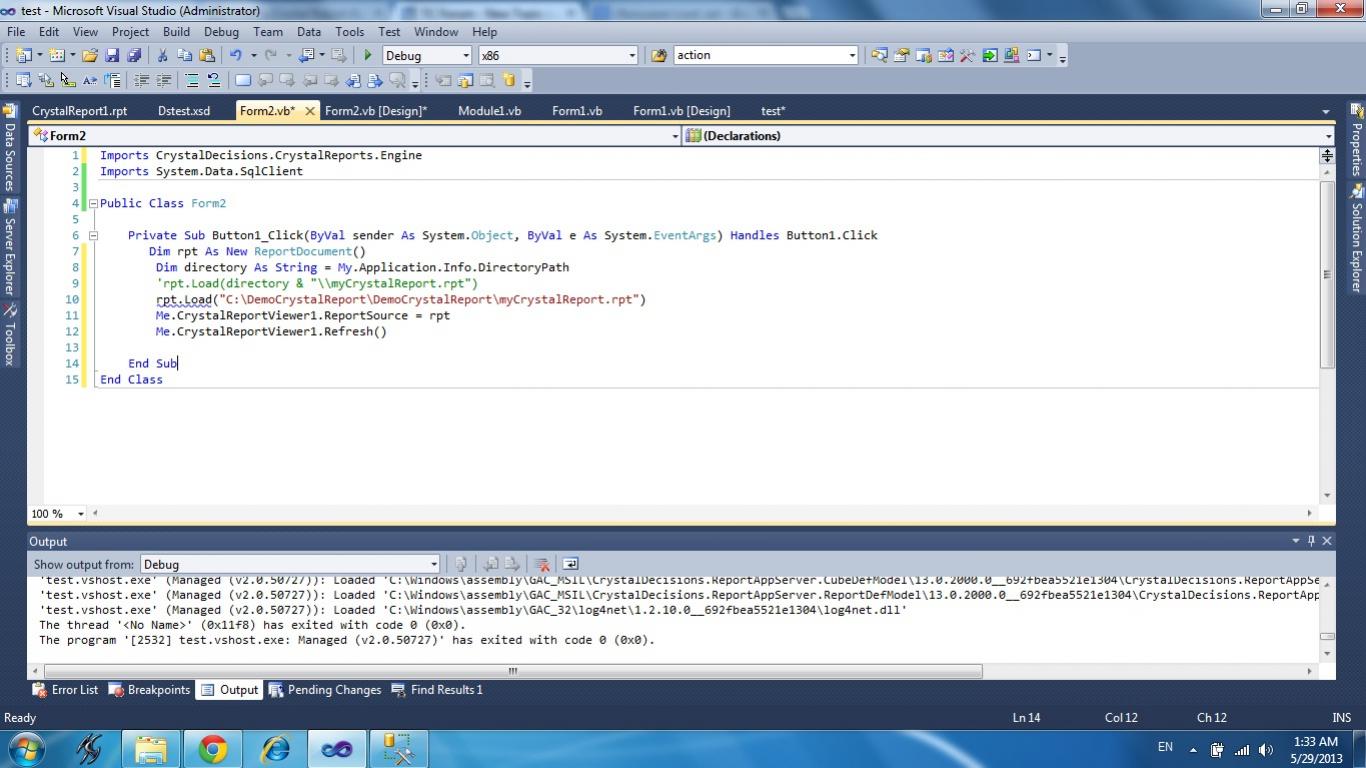Expand the Toolbox side tab
1366x768 pixels.
(x=10, y=334)
